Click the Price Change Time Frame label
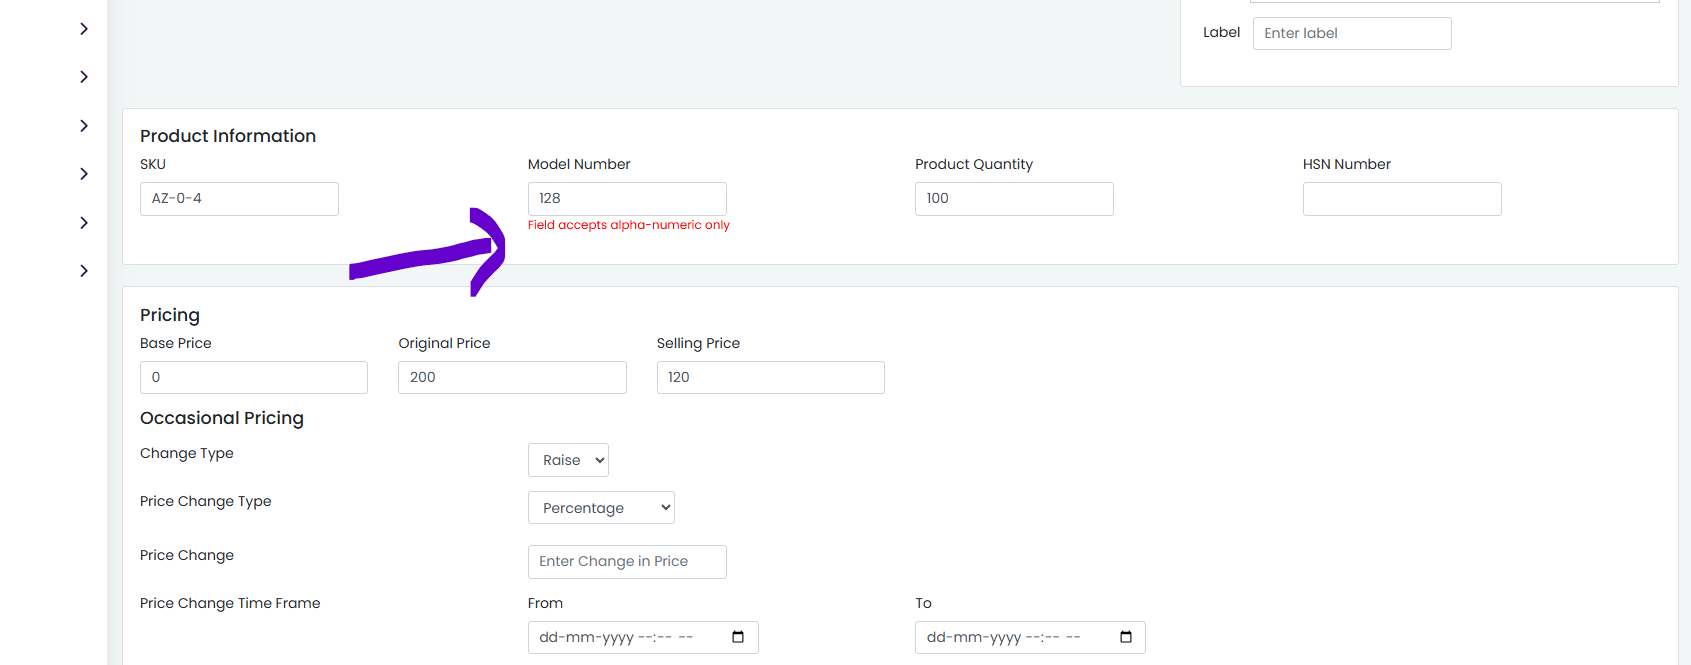The width and height of the screenshot is (1691, 665). coord(230,603)
